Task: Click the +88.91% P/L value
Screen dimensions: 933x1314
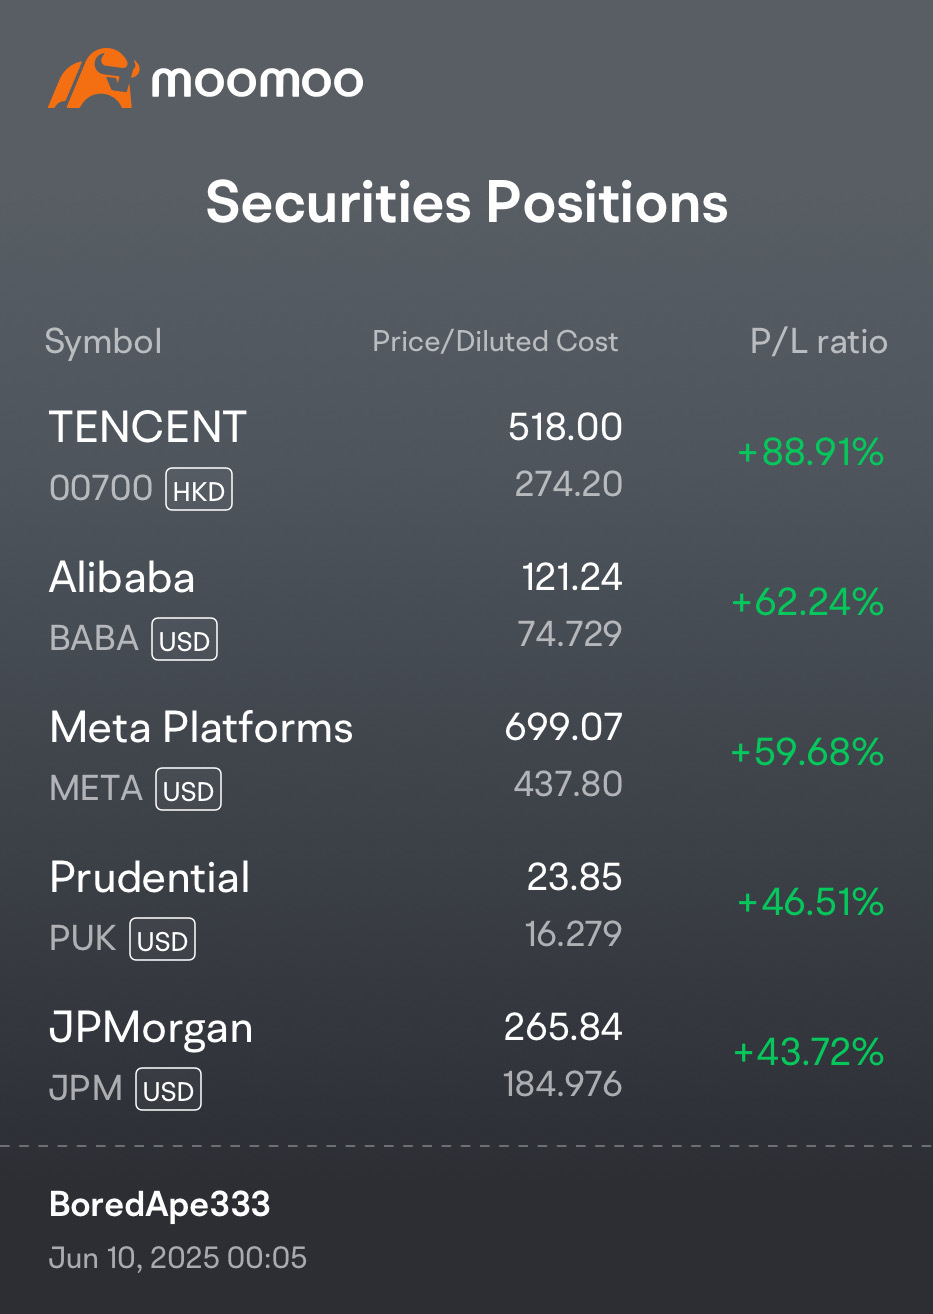Action: pyautogui.click(x=811, y=453)
